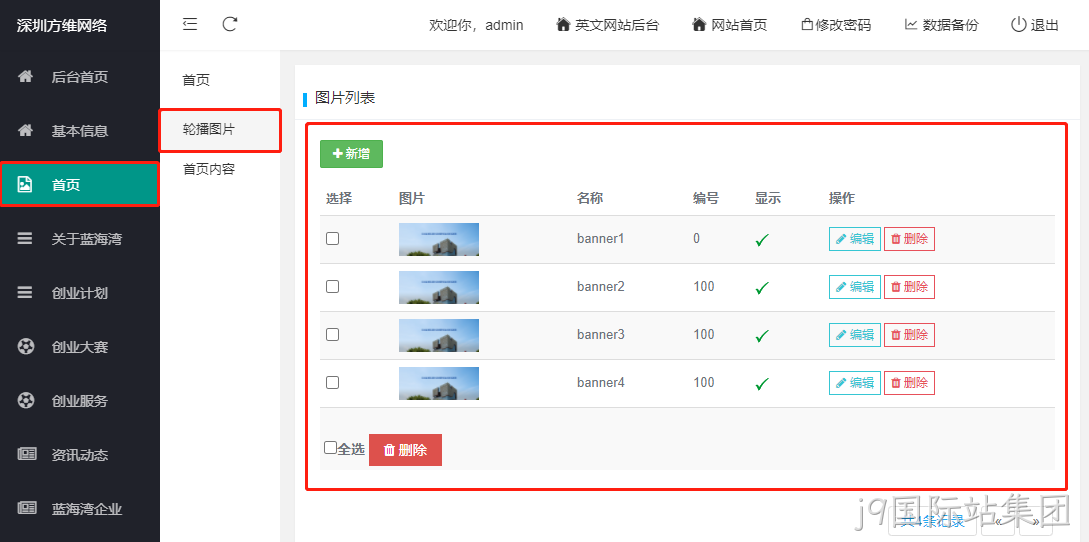Viewport: 1089px width, 542px height.
Task: Check the checkbox for banner4
Action: [x=333, y=382]
